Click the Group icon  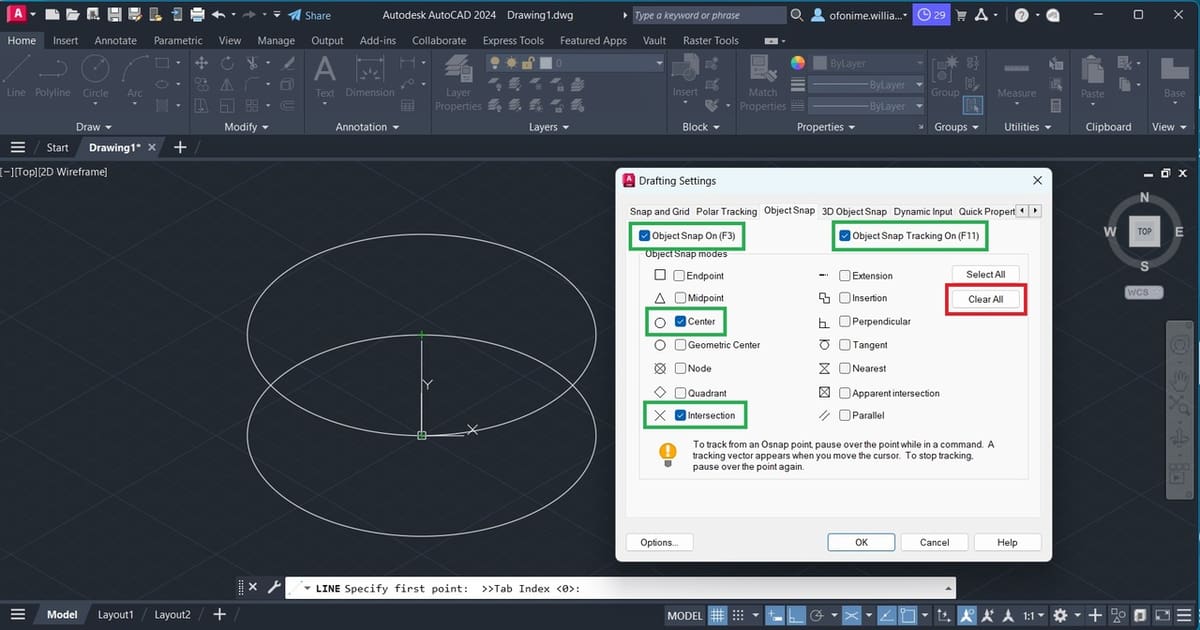pos(945,75)
